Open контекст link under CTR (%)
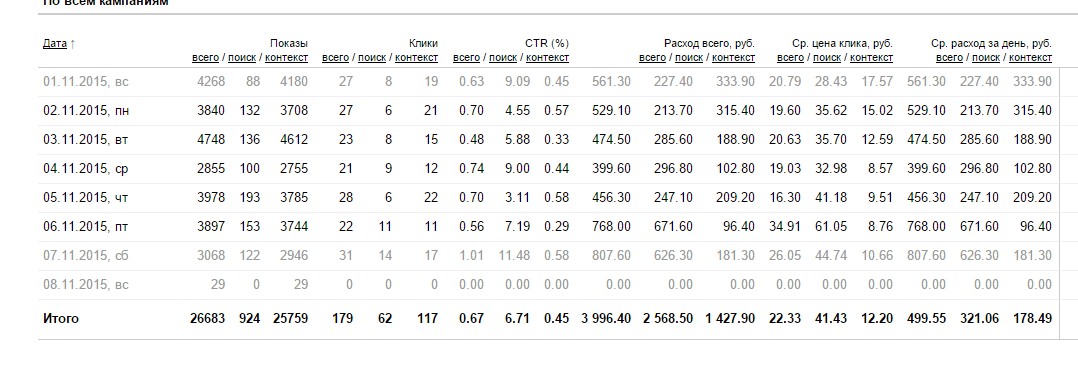This screenshot has height=373, width=1078. (x=548, y=58)
